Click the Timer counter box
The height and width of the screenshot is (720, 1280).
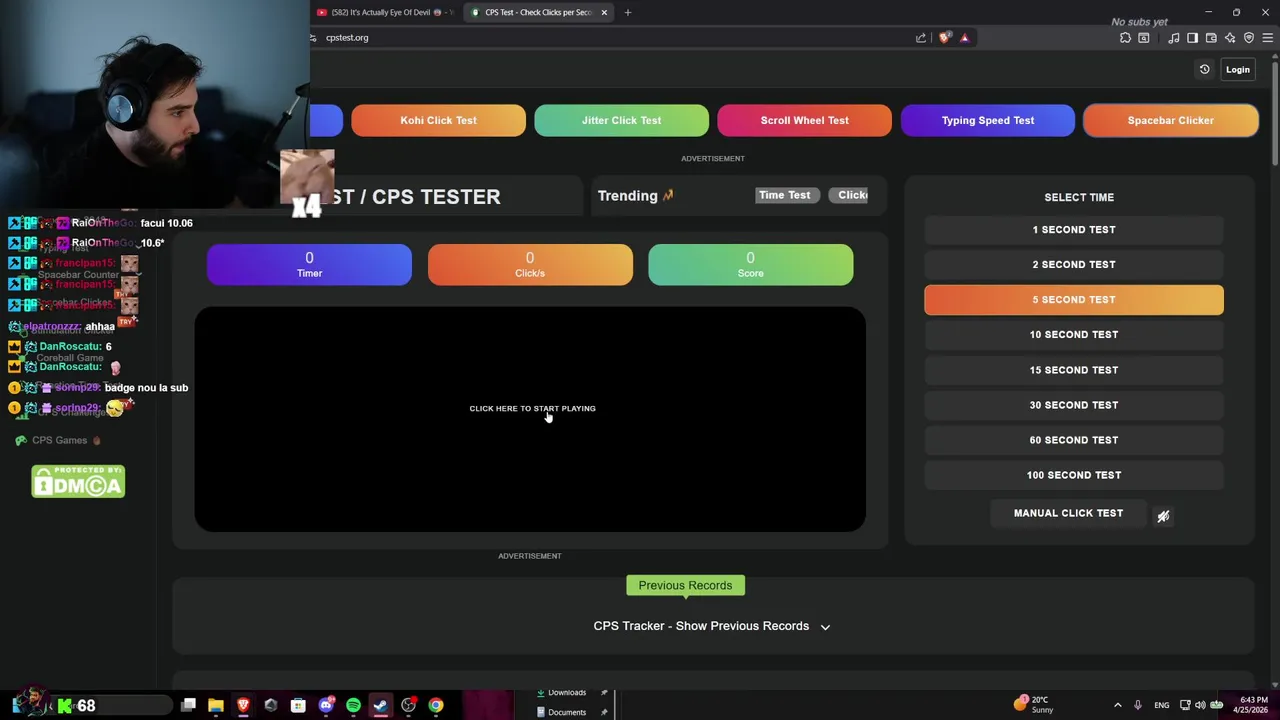click(x=309, y=265)
